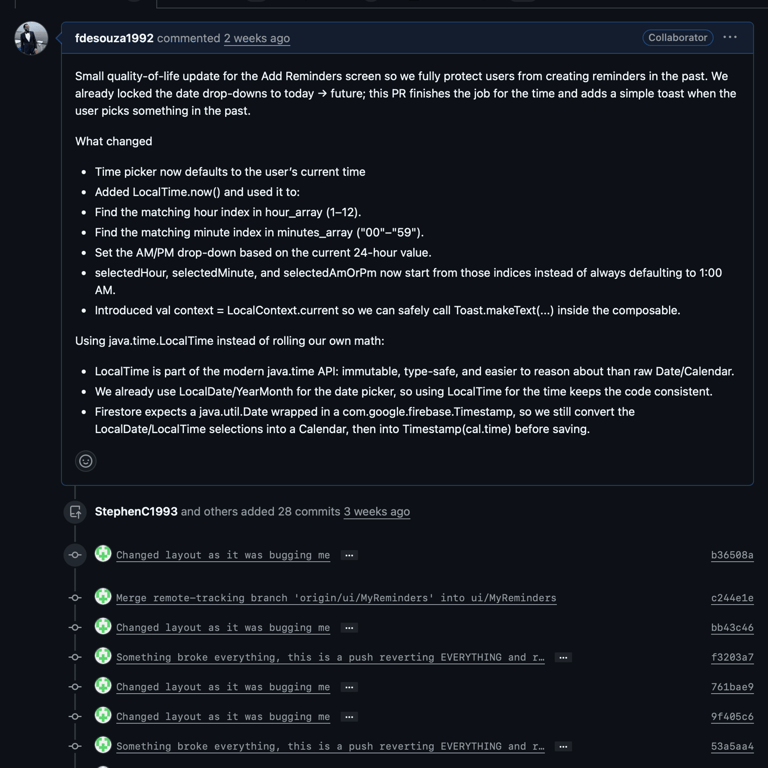768x768 pixels.
Task: Open the comment's three-dot options menu
Action: pos(730,38)
